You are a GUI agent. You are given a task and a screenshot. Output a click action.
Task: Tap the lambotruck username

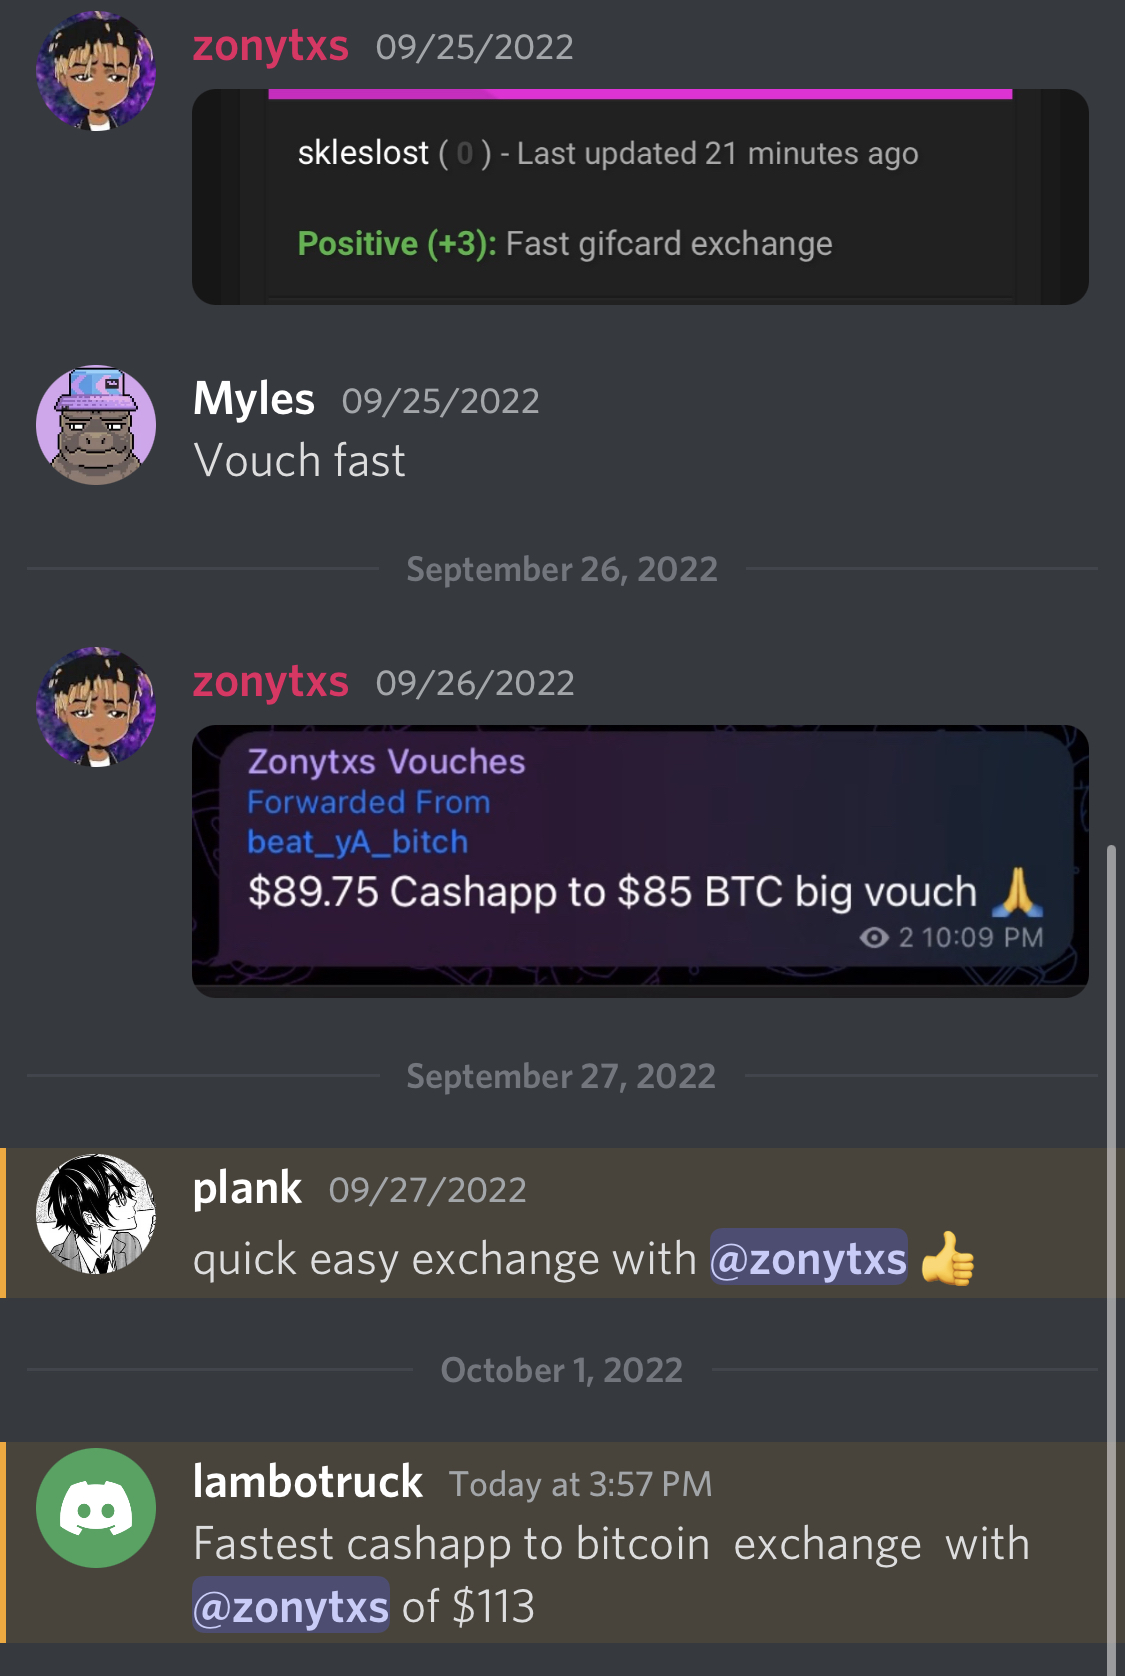[307, 1481]
